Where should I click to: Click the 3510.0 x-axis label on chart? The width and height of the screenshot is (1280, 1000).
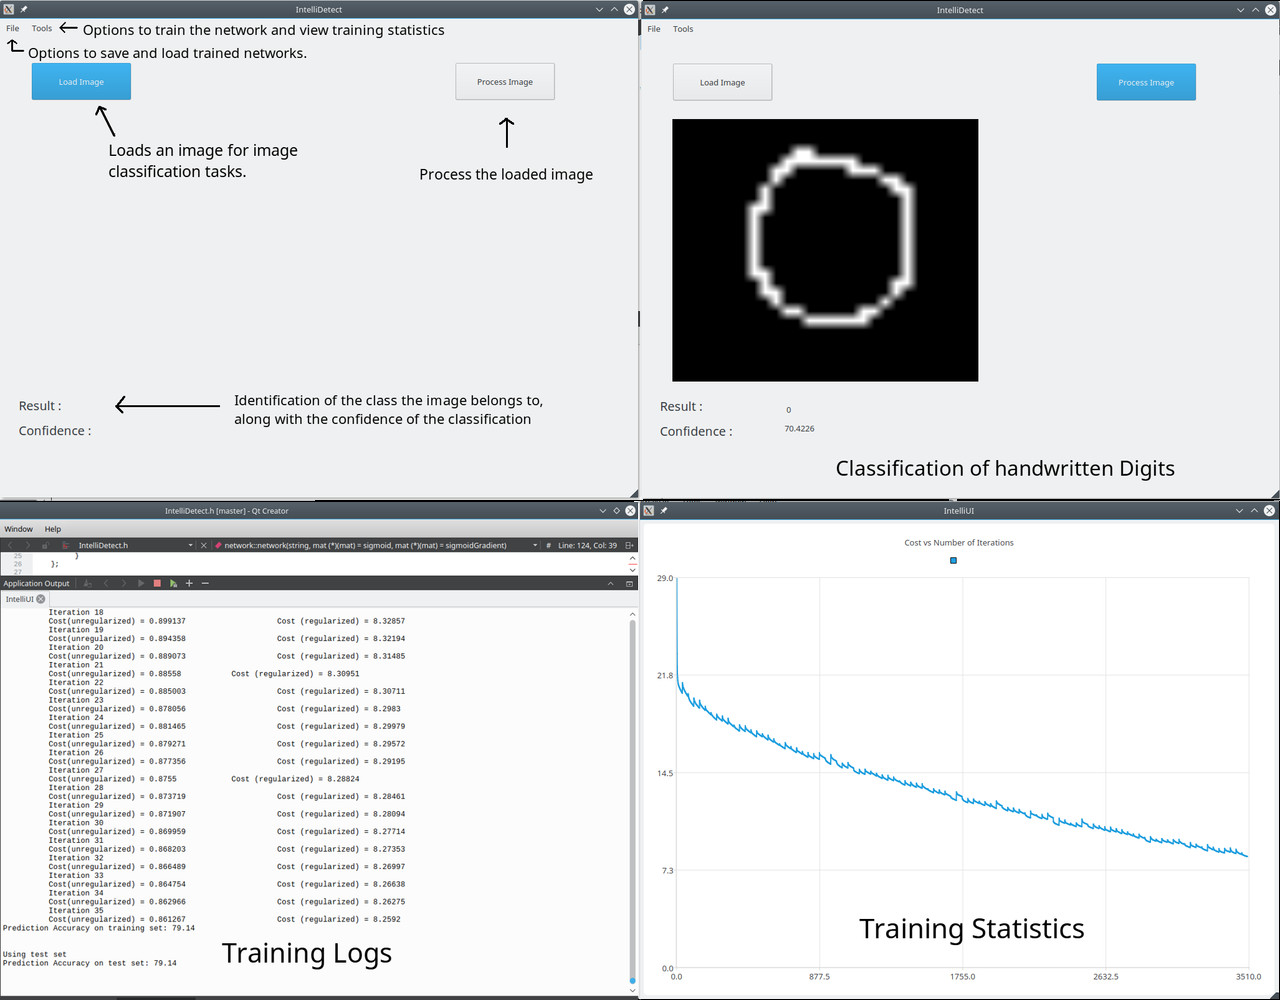1247,977
